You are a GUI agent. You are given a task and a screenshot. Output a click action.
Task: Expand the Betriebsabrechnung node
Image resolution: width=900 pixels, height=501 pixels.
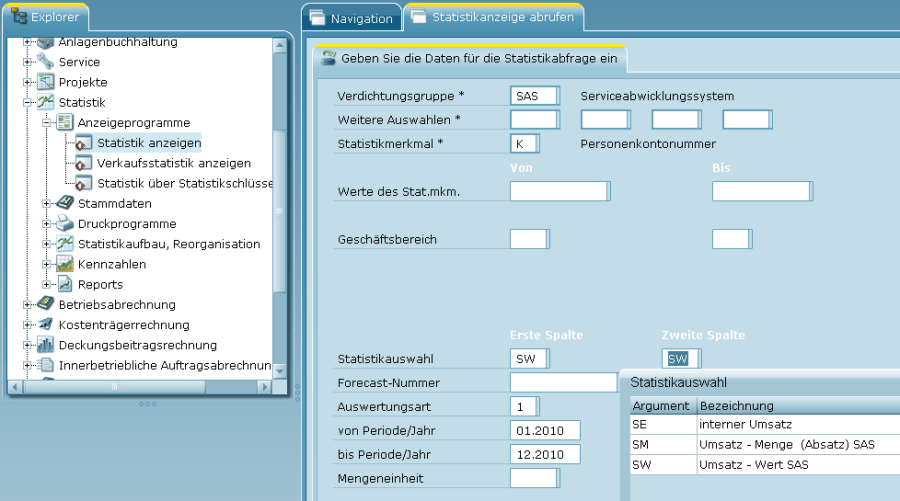tap(27, 305)
